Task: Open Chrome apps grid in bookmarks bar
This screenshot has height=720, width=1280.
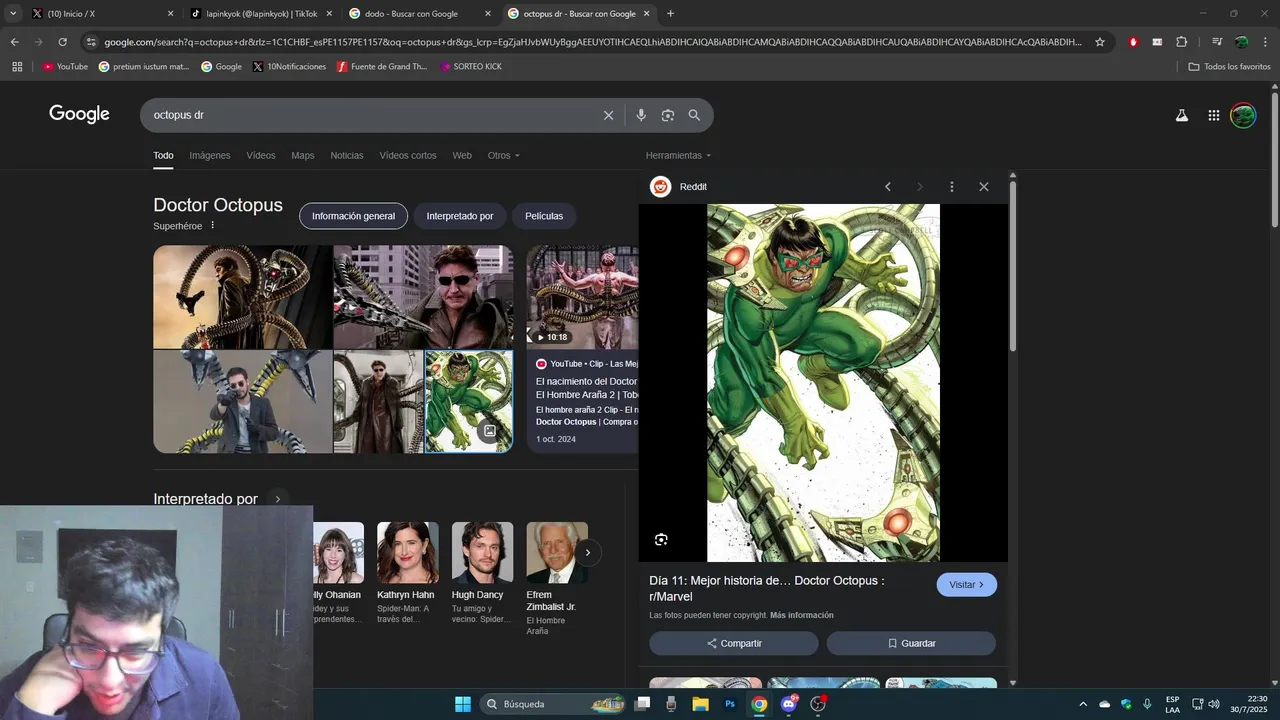Action: pyautogui.click(x=17, y=67)
